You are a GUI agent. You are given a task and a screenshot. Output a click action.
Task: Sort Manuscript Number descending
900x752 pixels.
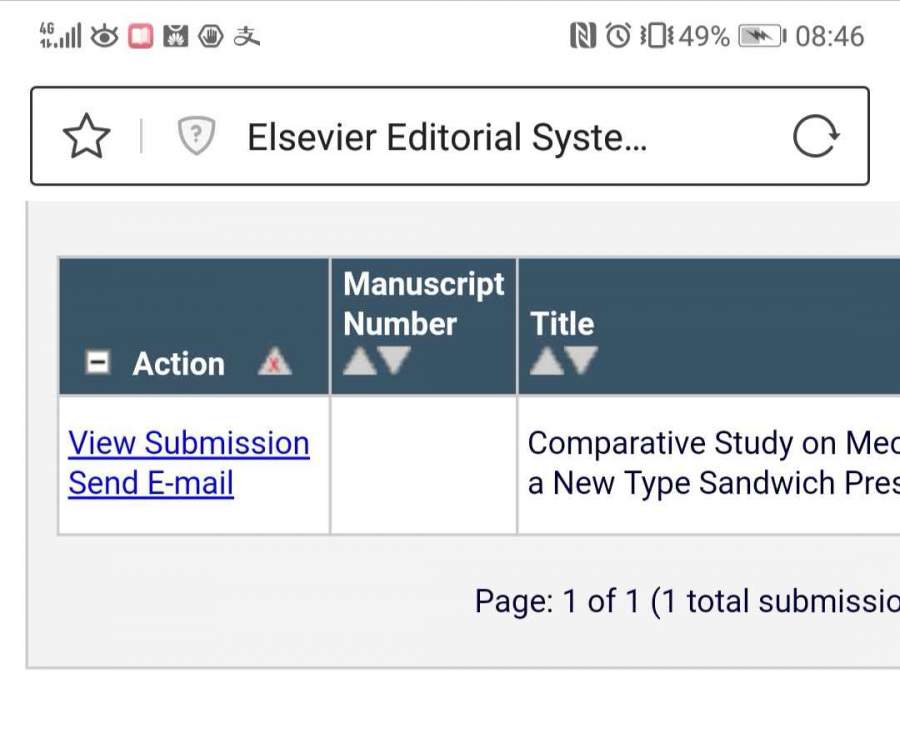coord(394,361)
